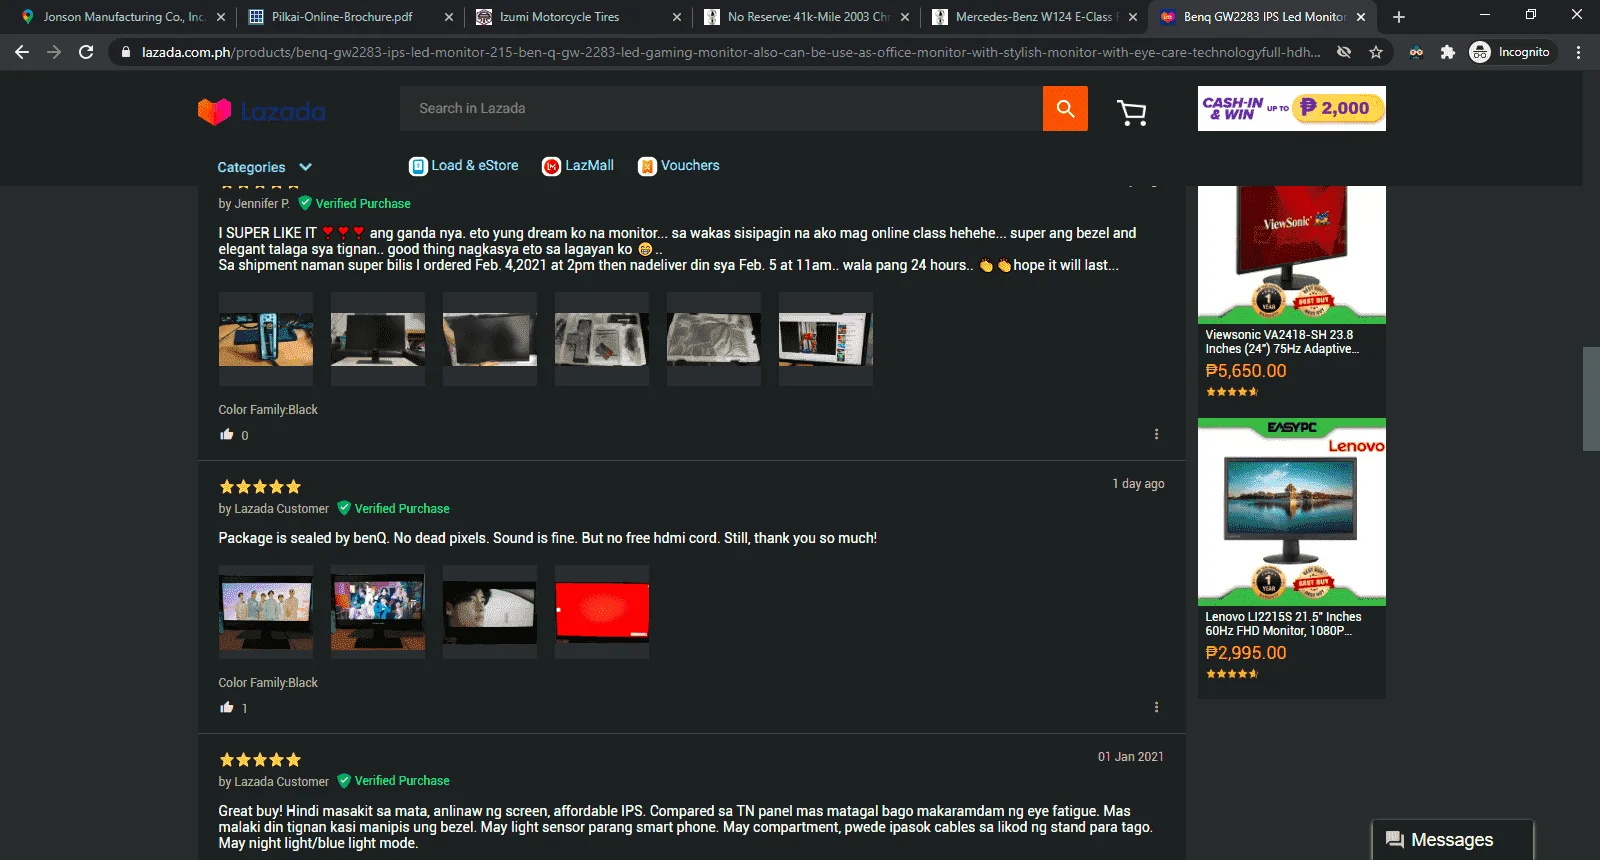Open the Chrome three-dot menu
The image size is (1600, 860).
(x=1578, y=52)
